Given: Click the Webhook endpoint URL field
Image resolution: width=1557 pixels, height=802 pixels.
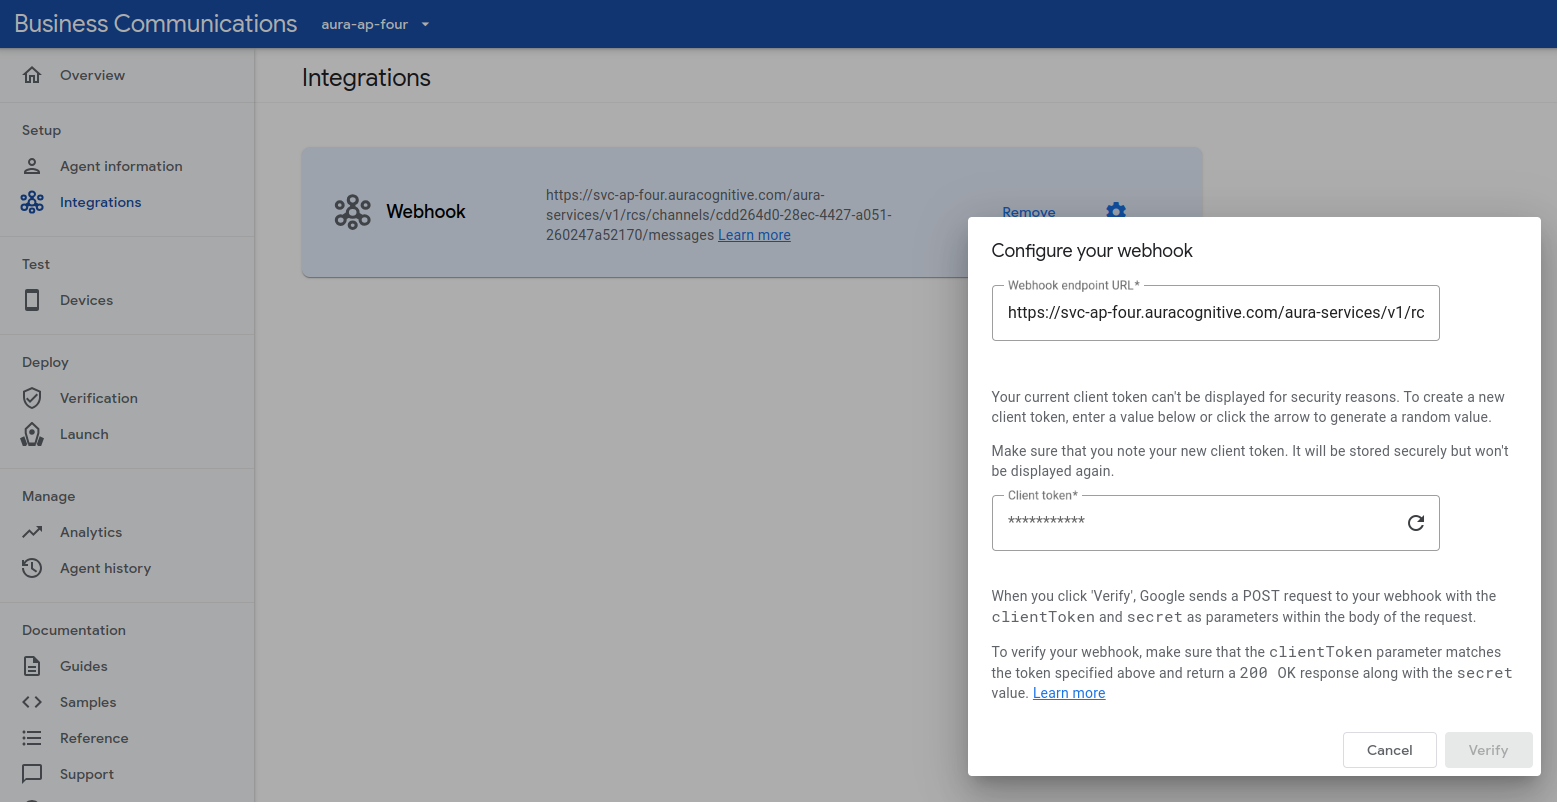Looking at the screenshot, I should 1215,313.
